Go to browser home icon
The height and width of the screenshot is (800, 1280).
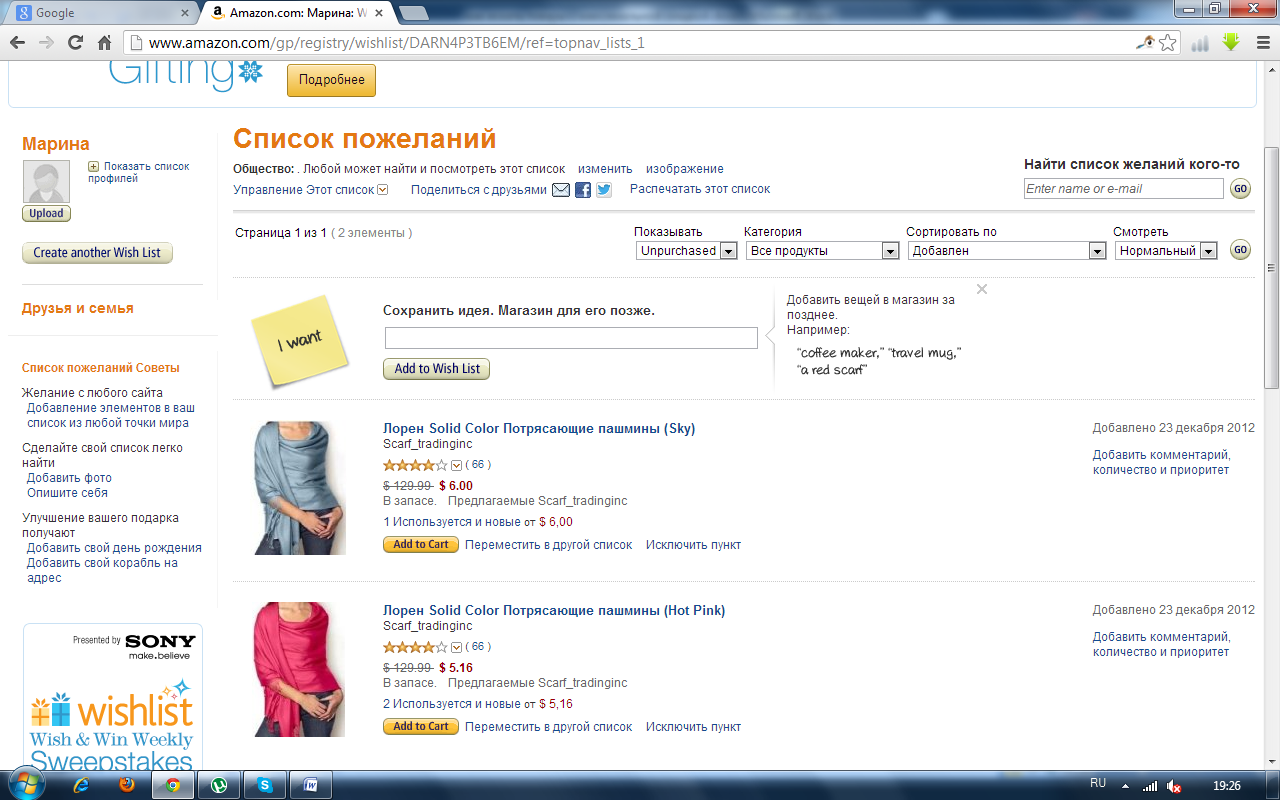click(104, 43)
